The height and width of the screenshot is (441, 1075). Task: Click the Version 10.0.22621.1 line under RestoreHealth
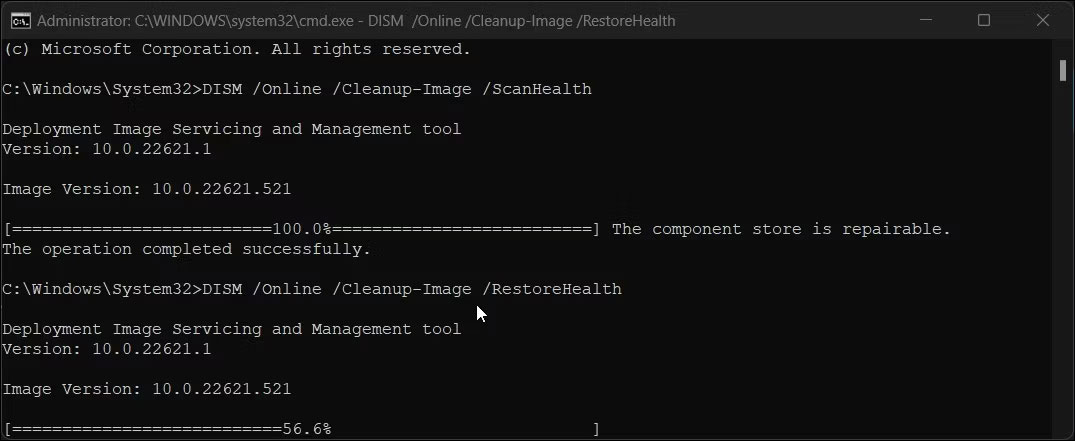click(x=107, y=349)
